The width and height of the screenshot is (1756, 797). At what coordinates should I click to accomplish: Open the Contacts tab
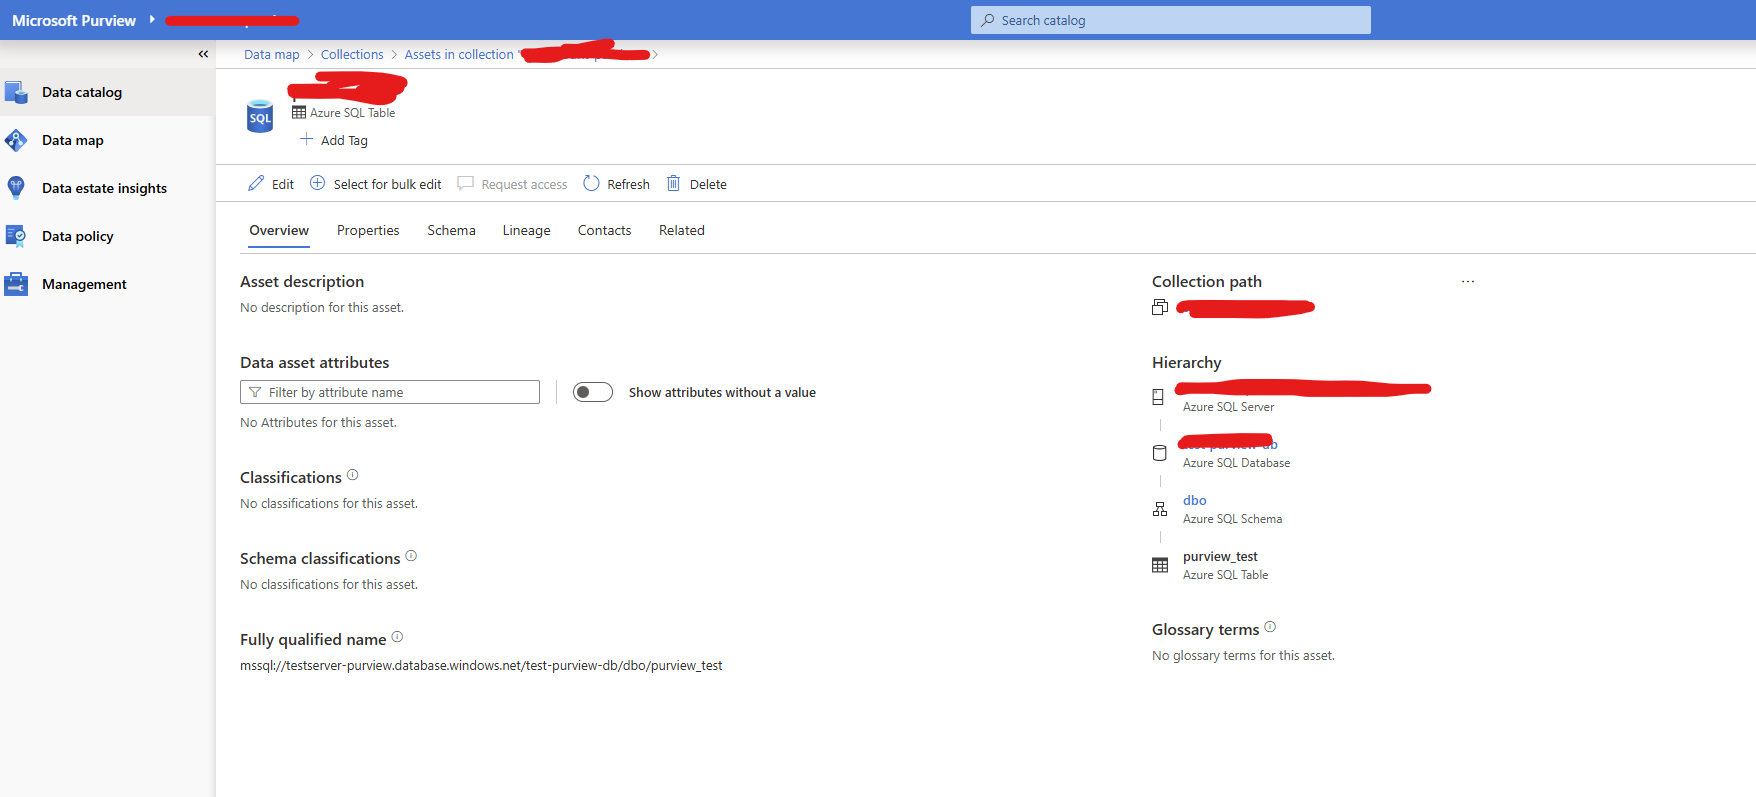604,230
